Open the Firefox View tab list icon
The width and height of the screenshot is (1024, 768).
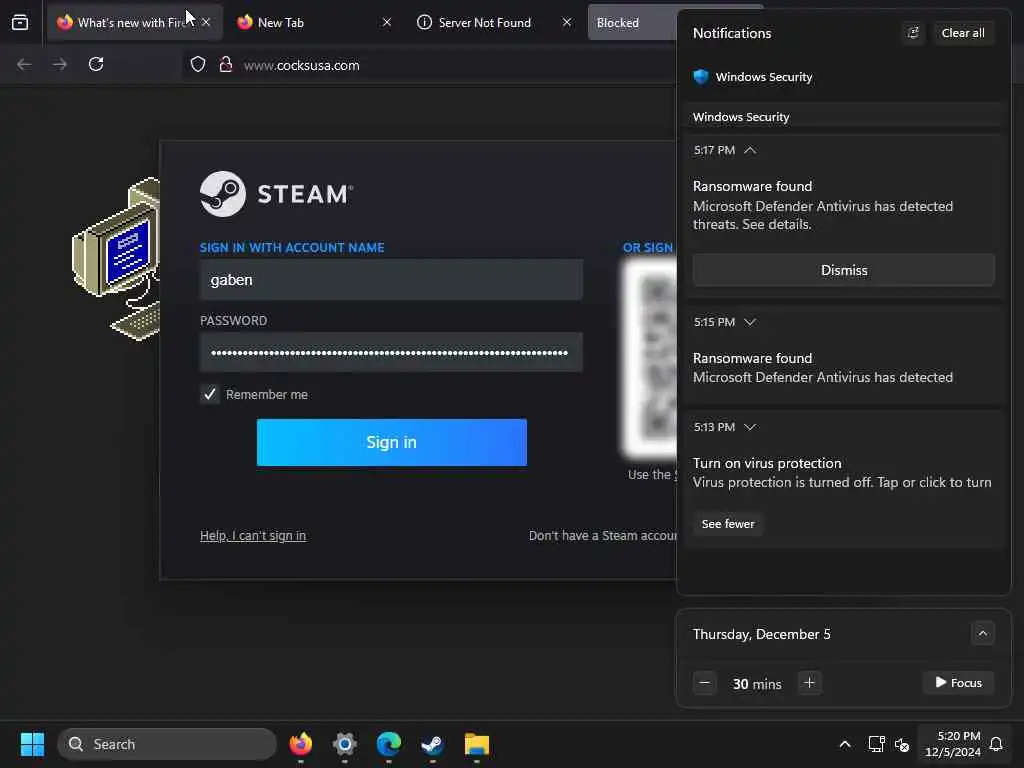click(x=20, y=22)
